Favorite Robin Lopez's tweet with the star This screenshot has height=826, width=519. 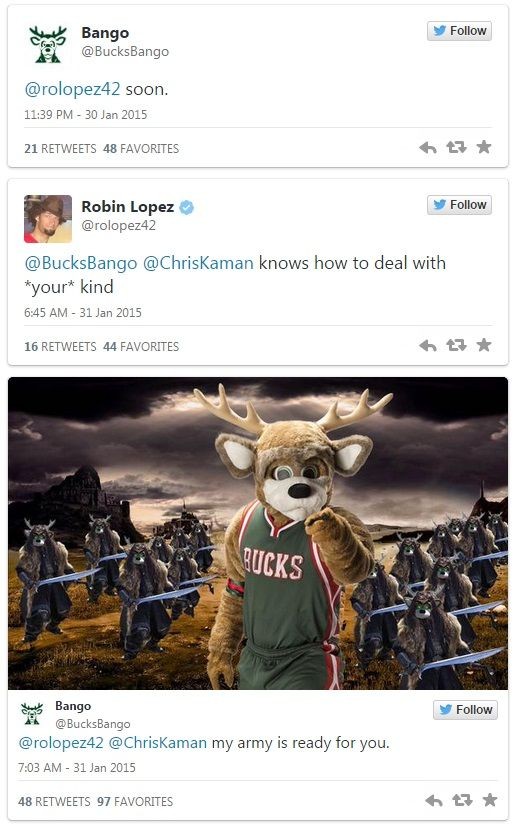click(484, 345)
